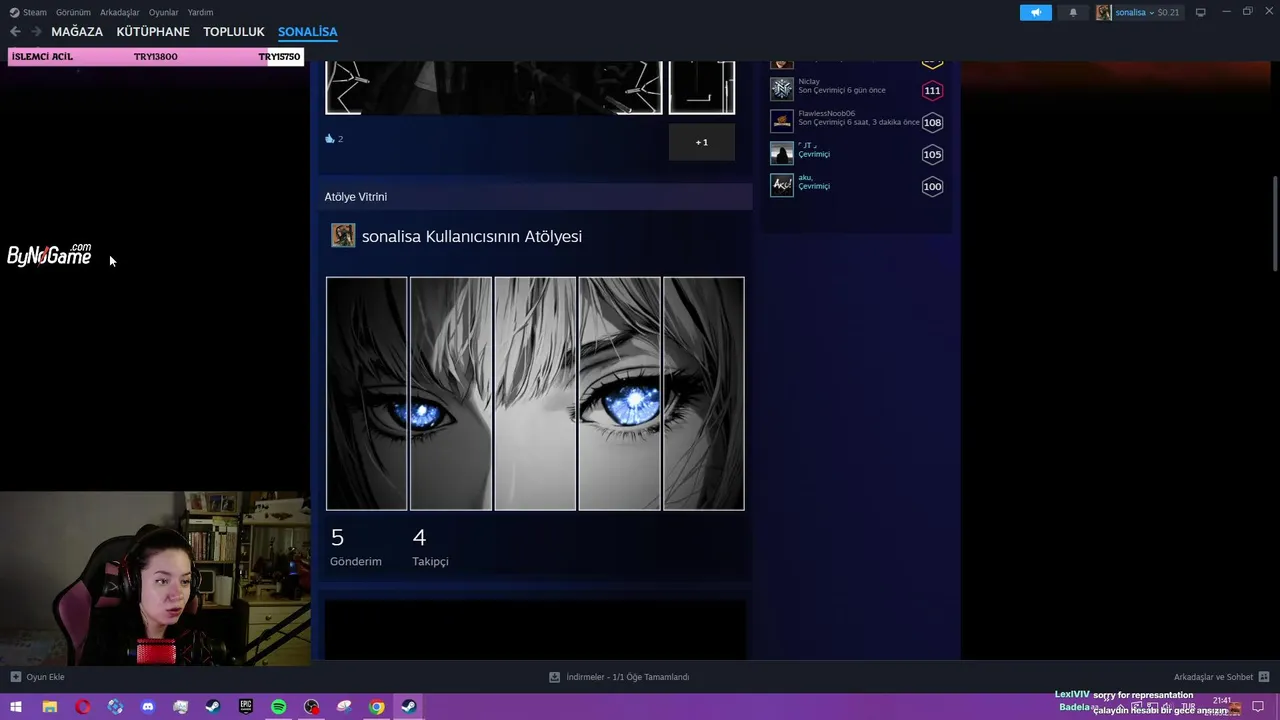1280x720 pixels.
Task: Open the fourth workshop artwork with right eye
Action: click(619, 394)
